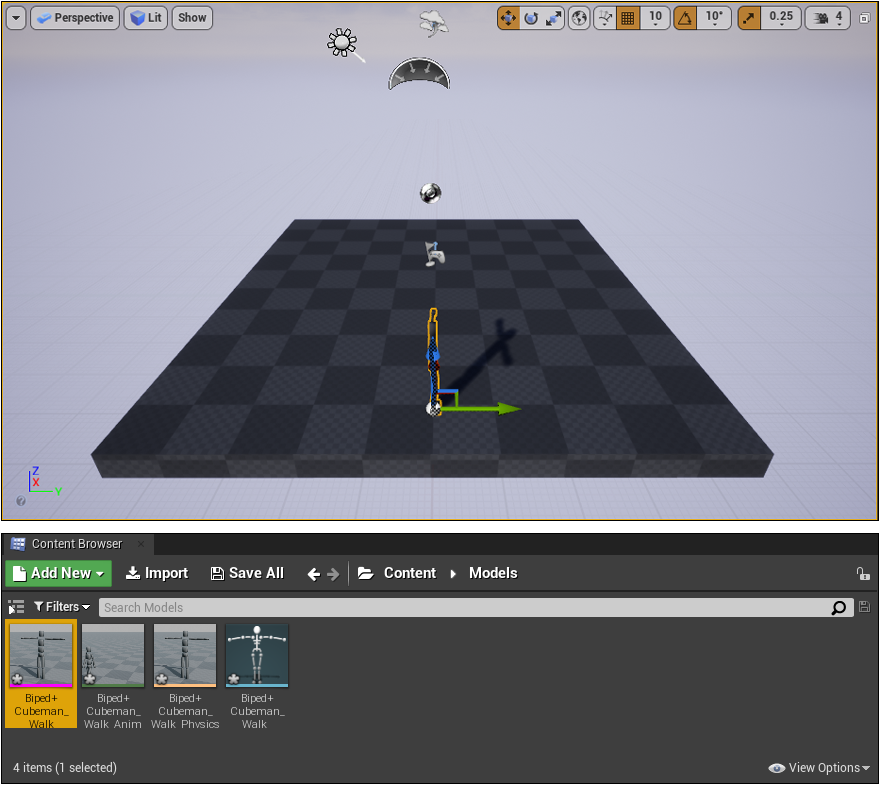Select the sphere reflection capture icon
880x785 pixels.
coord(430,193)
